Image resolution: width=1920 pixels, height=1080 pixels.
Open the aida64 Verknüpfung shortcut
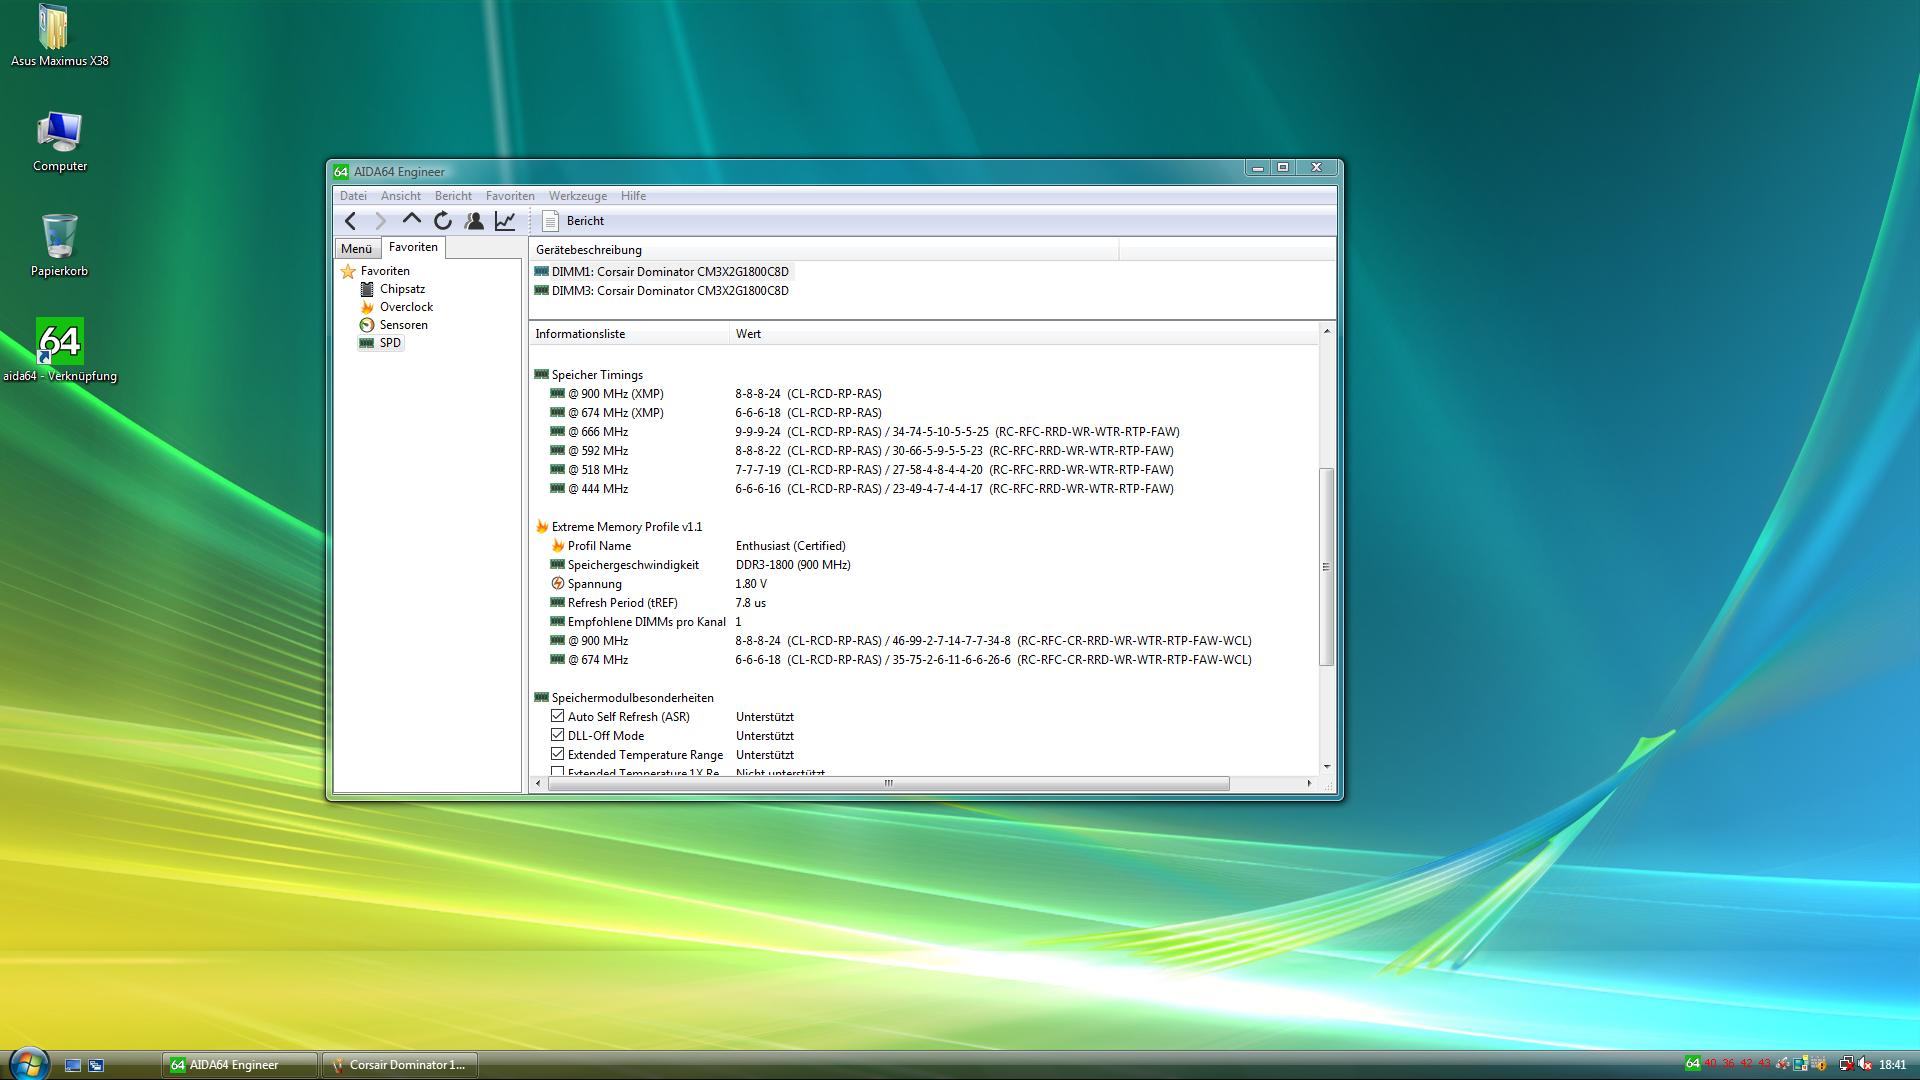(60, 350)
